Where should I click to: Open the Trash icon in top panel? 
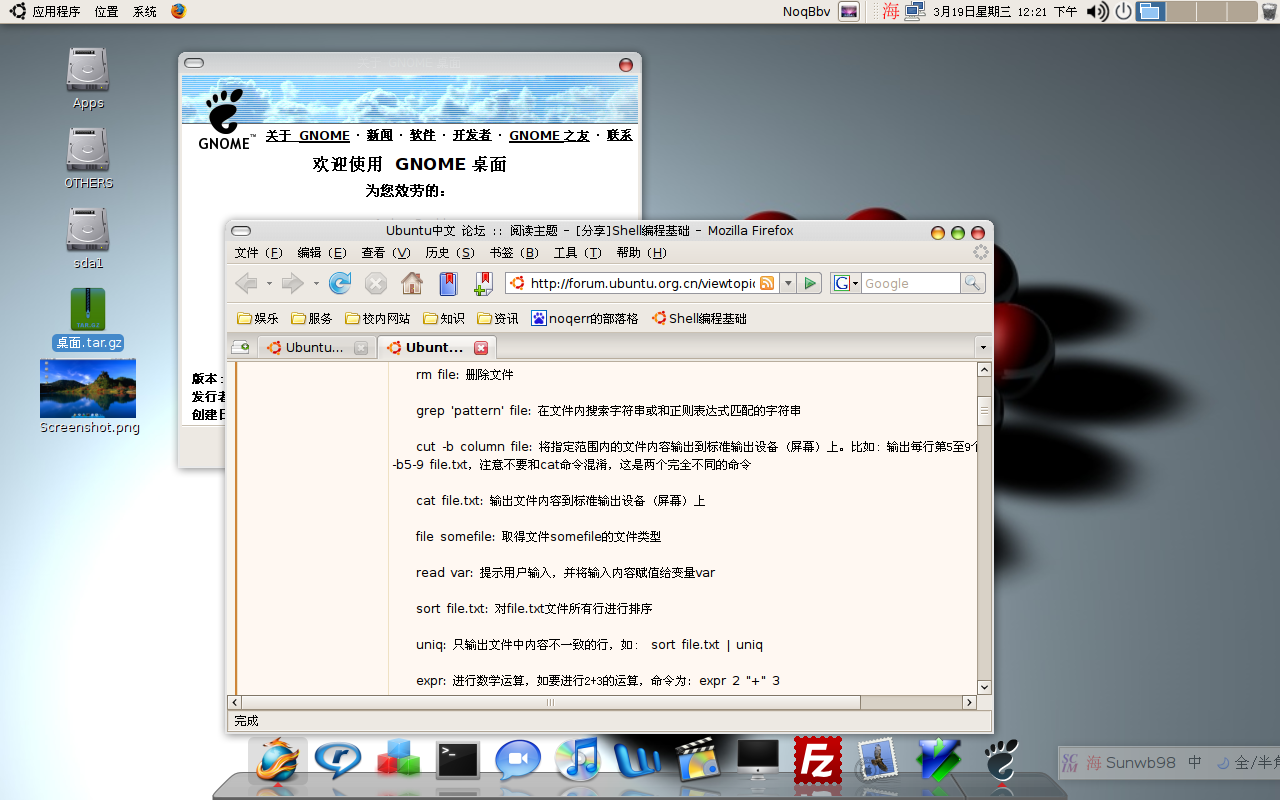point(1269,12)
